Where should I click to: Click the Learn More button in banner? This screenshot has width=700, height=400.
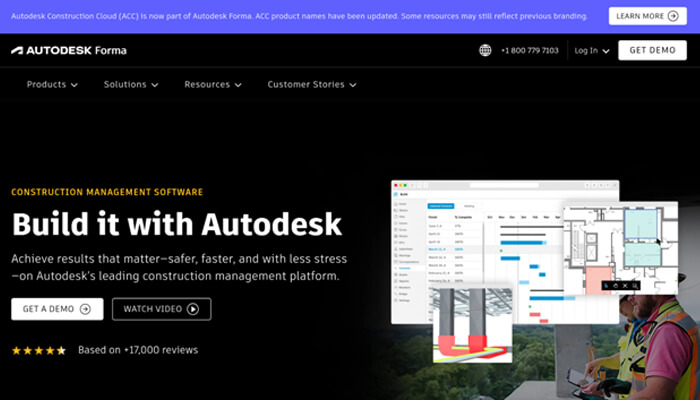coord(647,16)
